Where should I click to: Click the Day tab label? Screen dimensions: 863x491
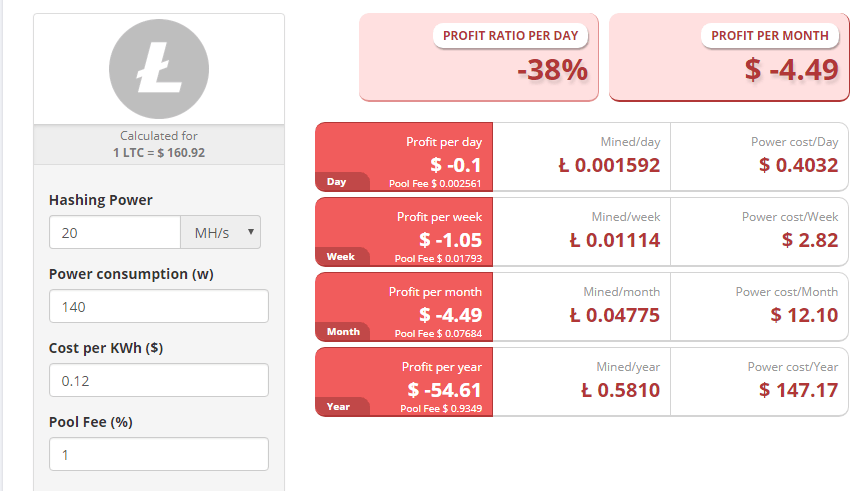coord(336,182)
